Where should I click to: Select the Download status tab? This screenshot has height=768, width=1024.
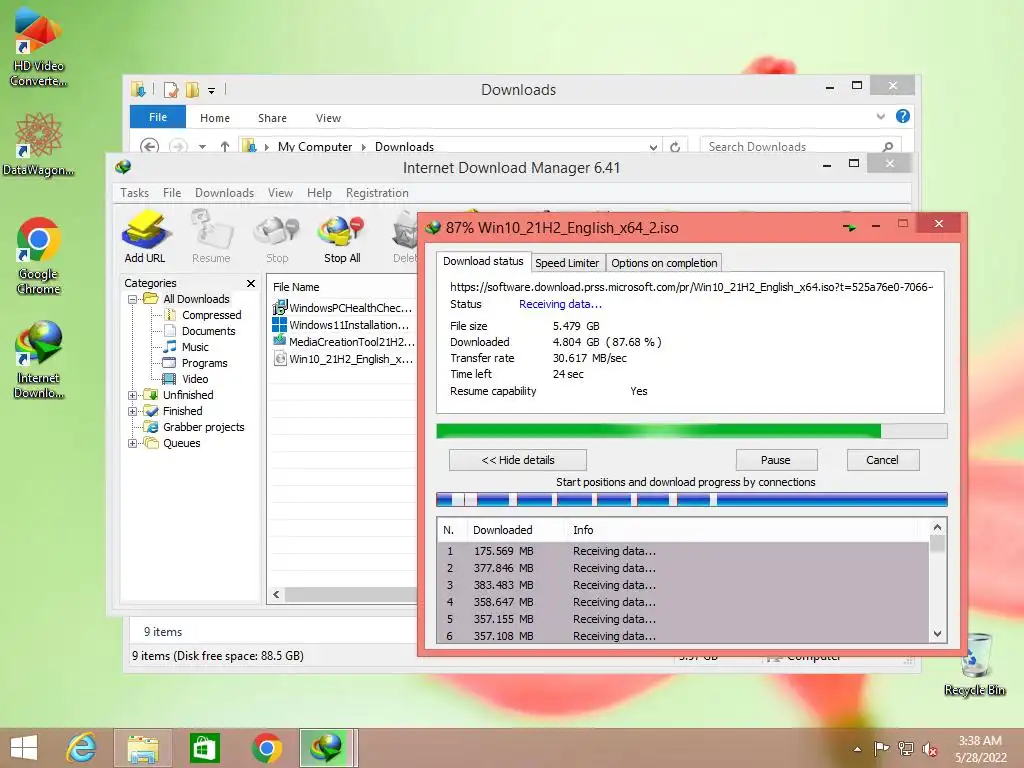(x=483, y=261)
